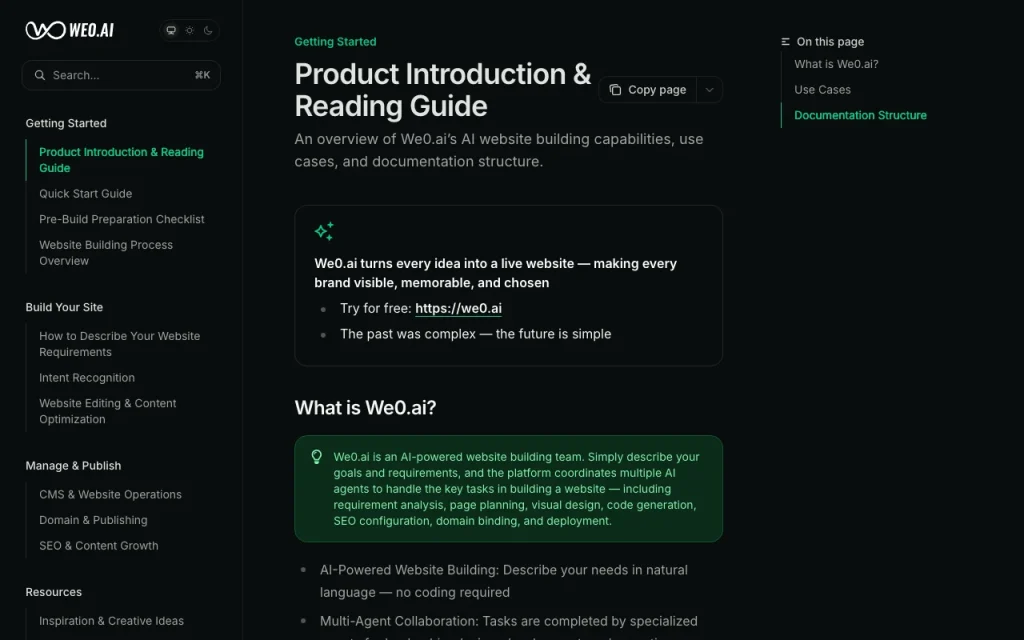Click the On this page list icon
Screen dimensions: 1024x640
[786, 42]
